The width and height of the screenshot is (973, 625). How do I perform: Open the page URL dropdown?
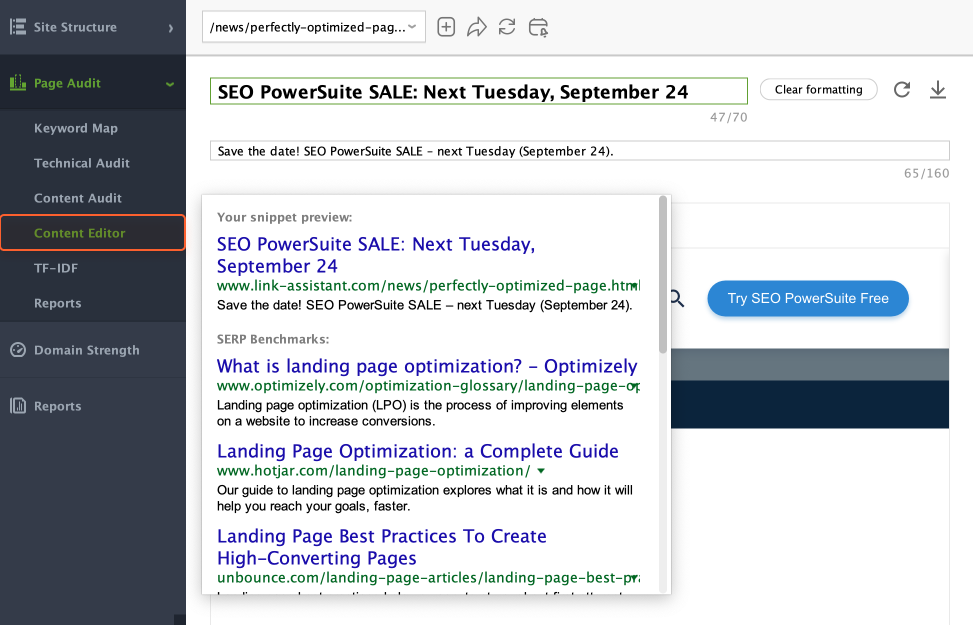coord(314,27)
